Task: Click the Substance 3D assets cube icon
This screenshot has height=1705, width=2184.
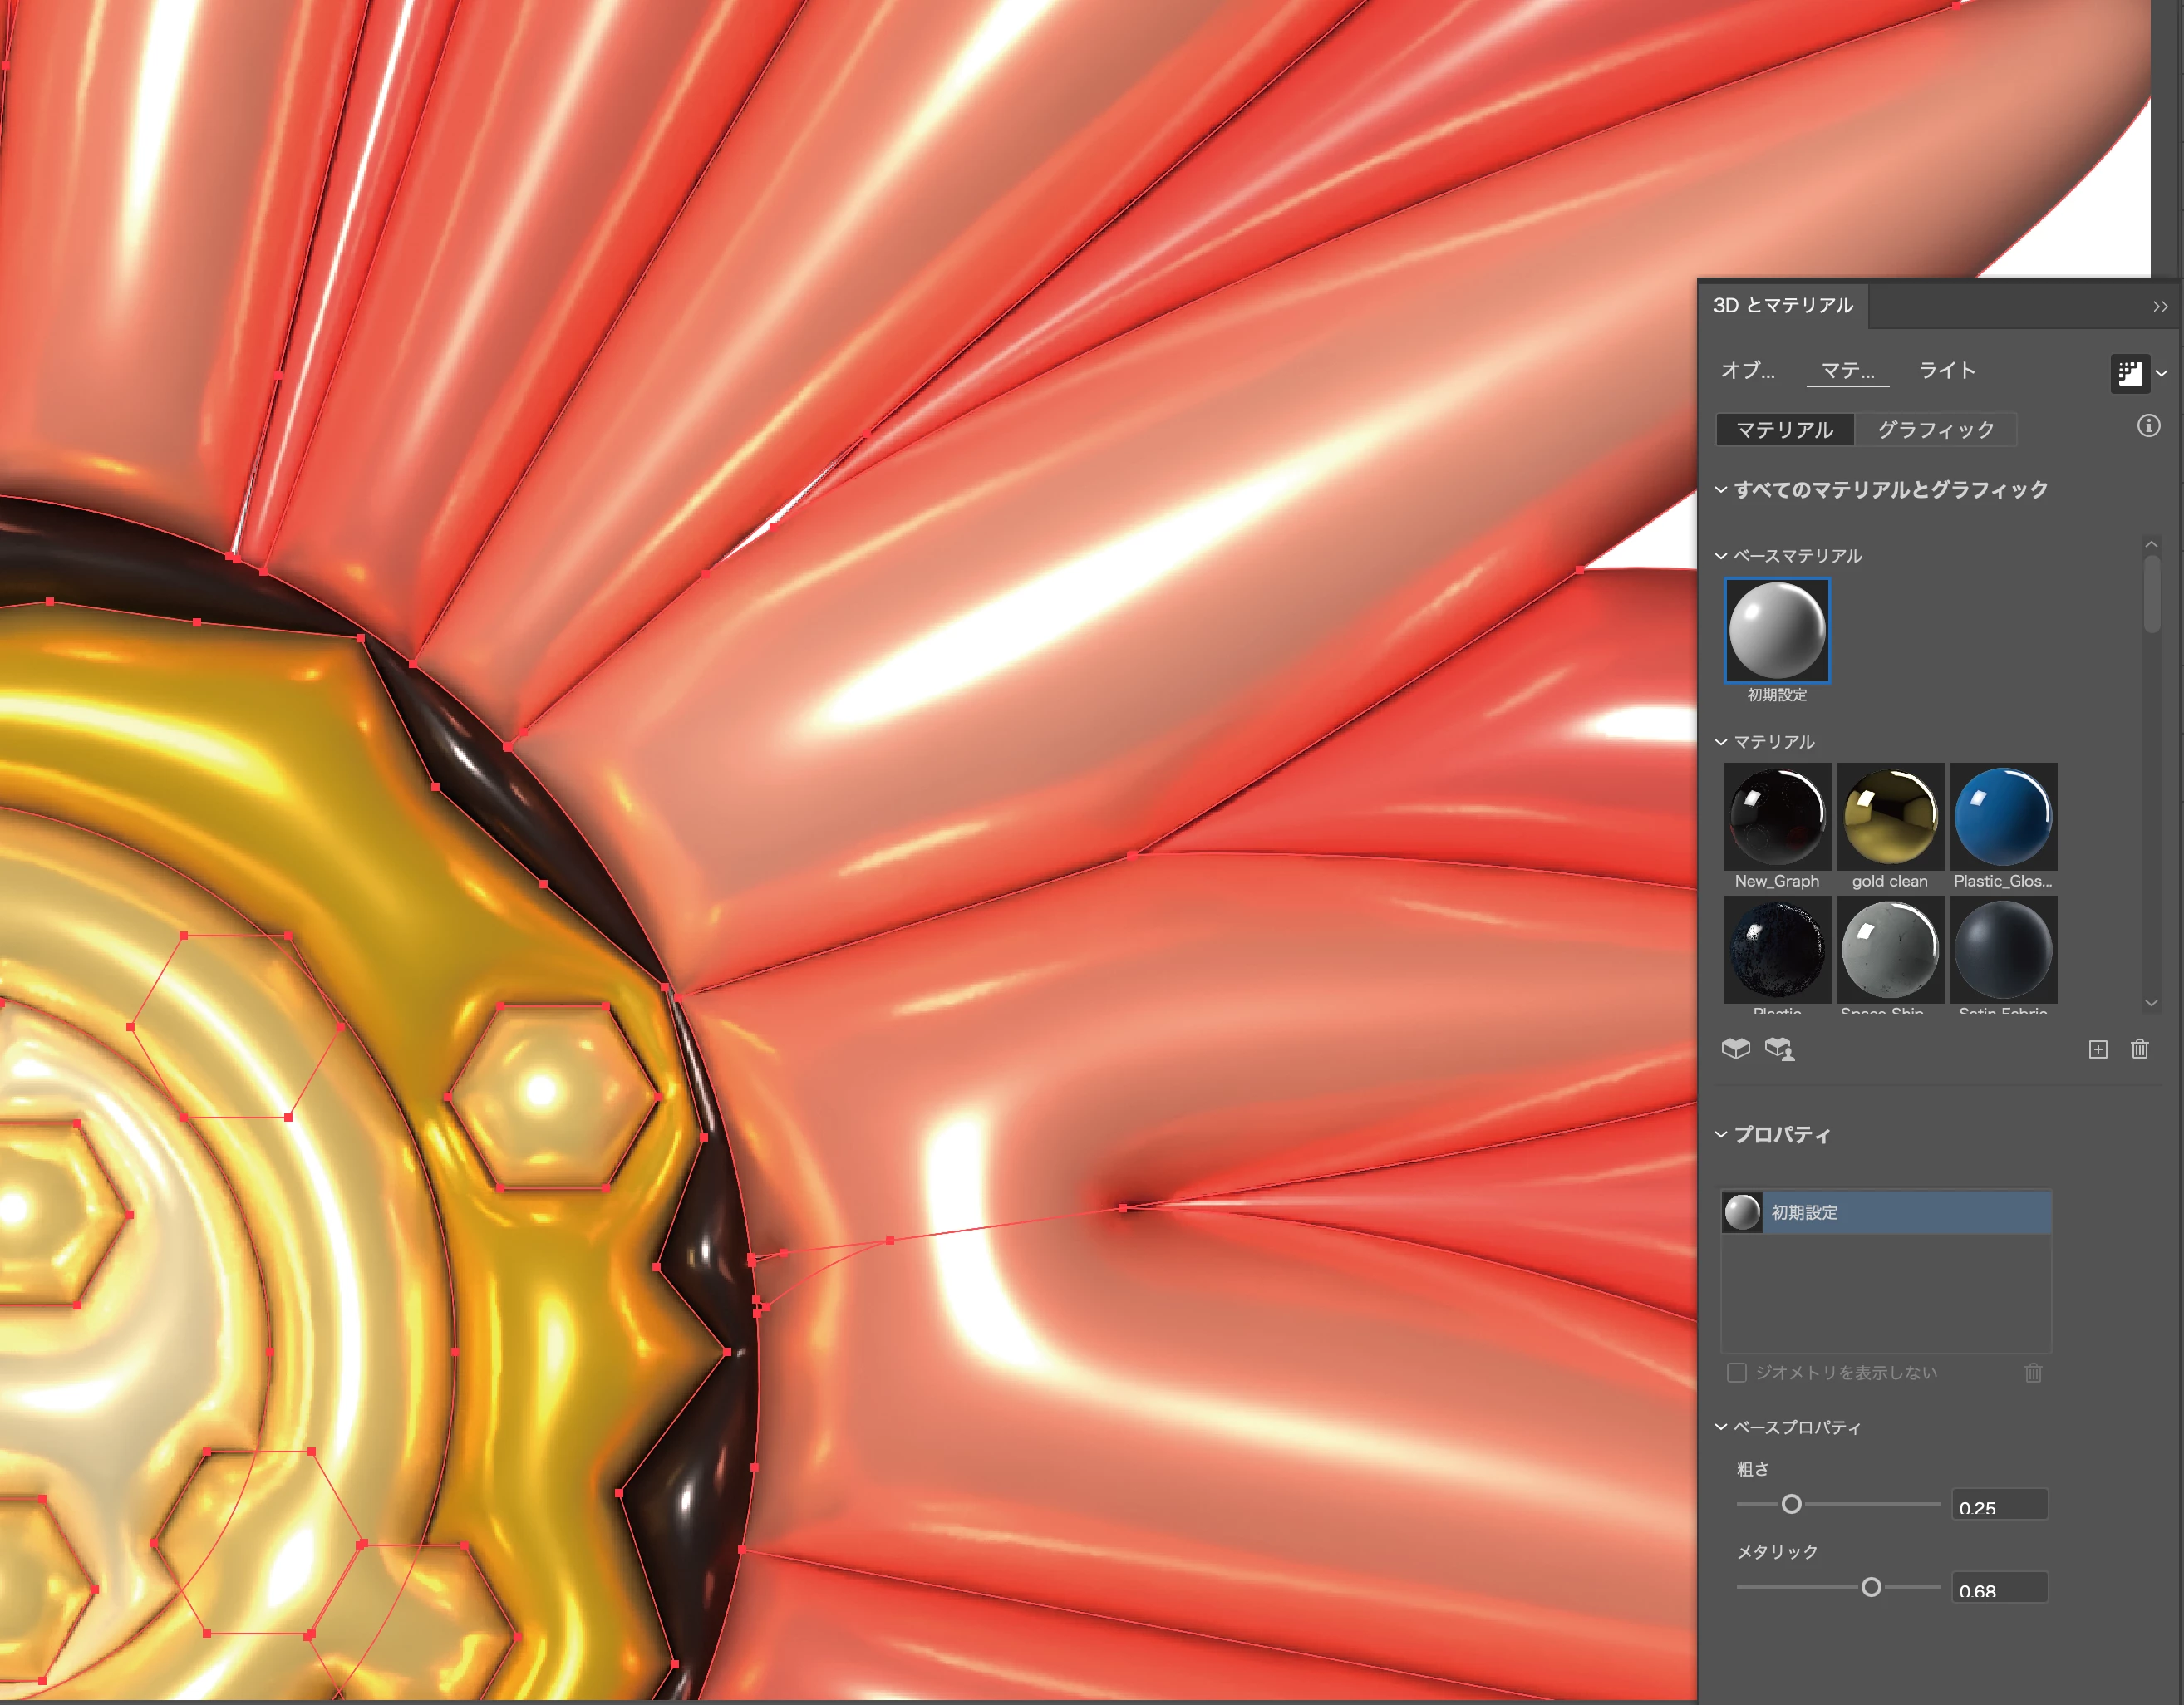Action: click(x=1736, y=1048)
